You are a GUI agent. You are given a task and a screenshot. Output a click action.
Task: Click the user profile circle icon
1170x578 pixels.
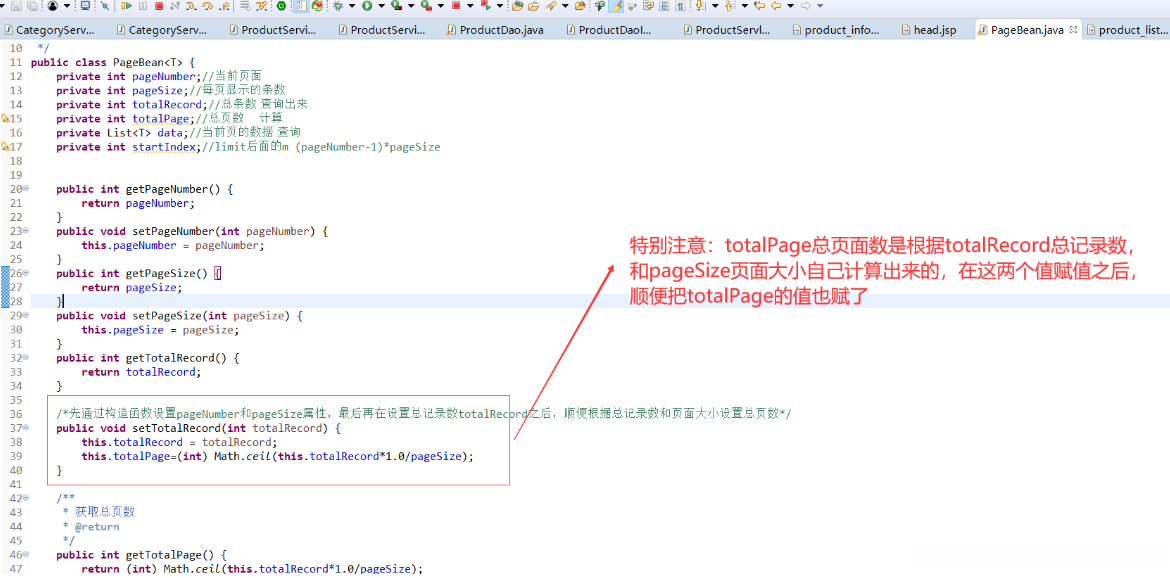tap(53, 6)
